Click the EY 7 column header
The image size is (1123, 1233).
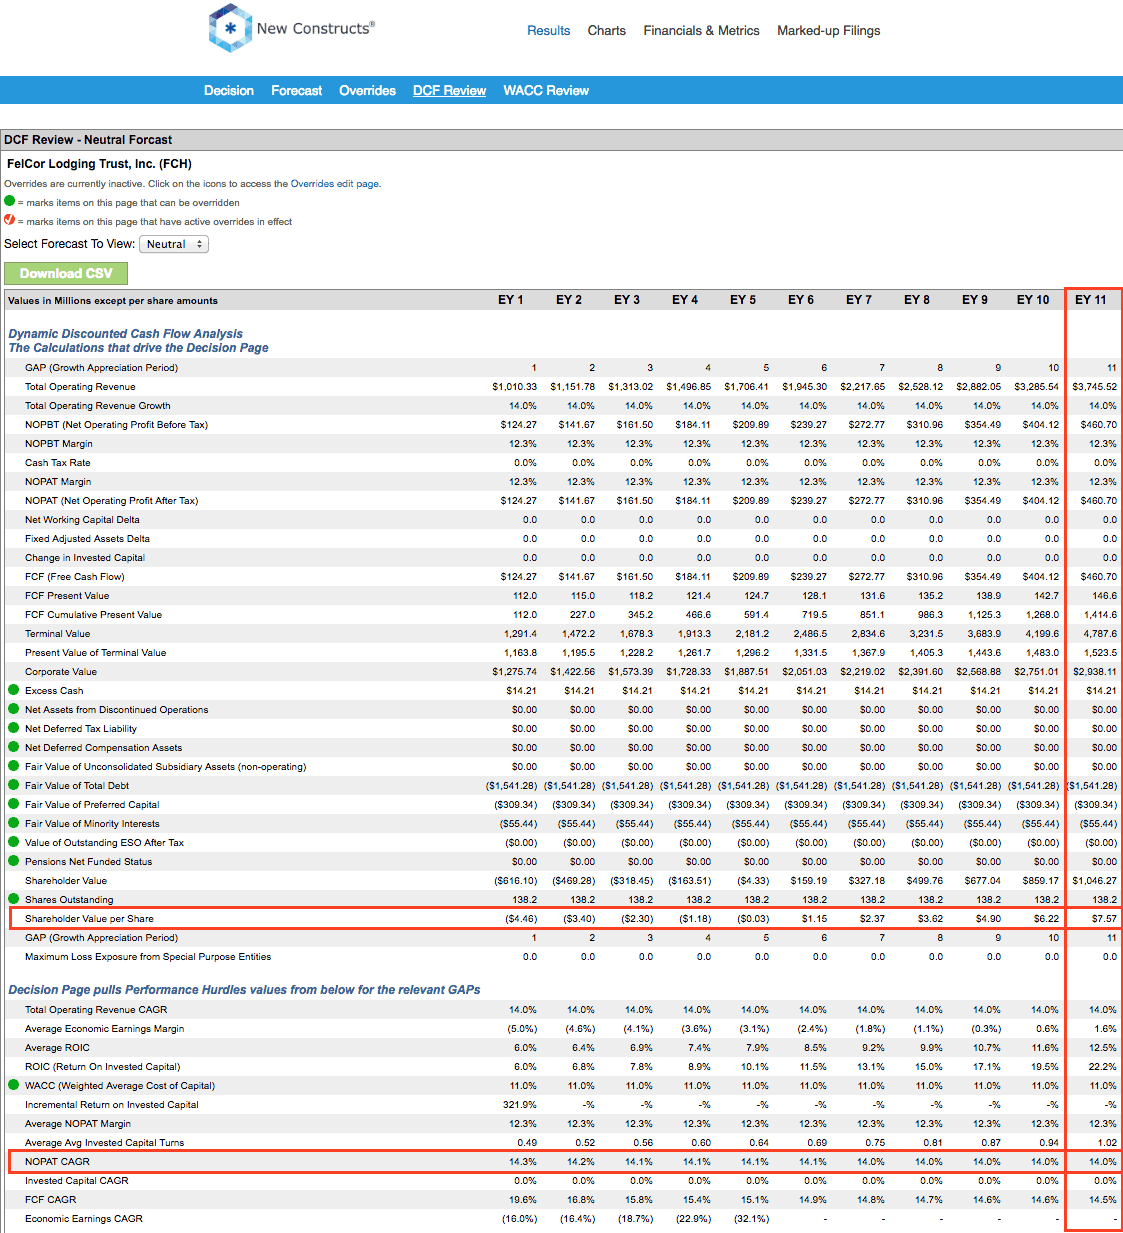pos(859,300)
